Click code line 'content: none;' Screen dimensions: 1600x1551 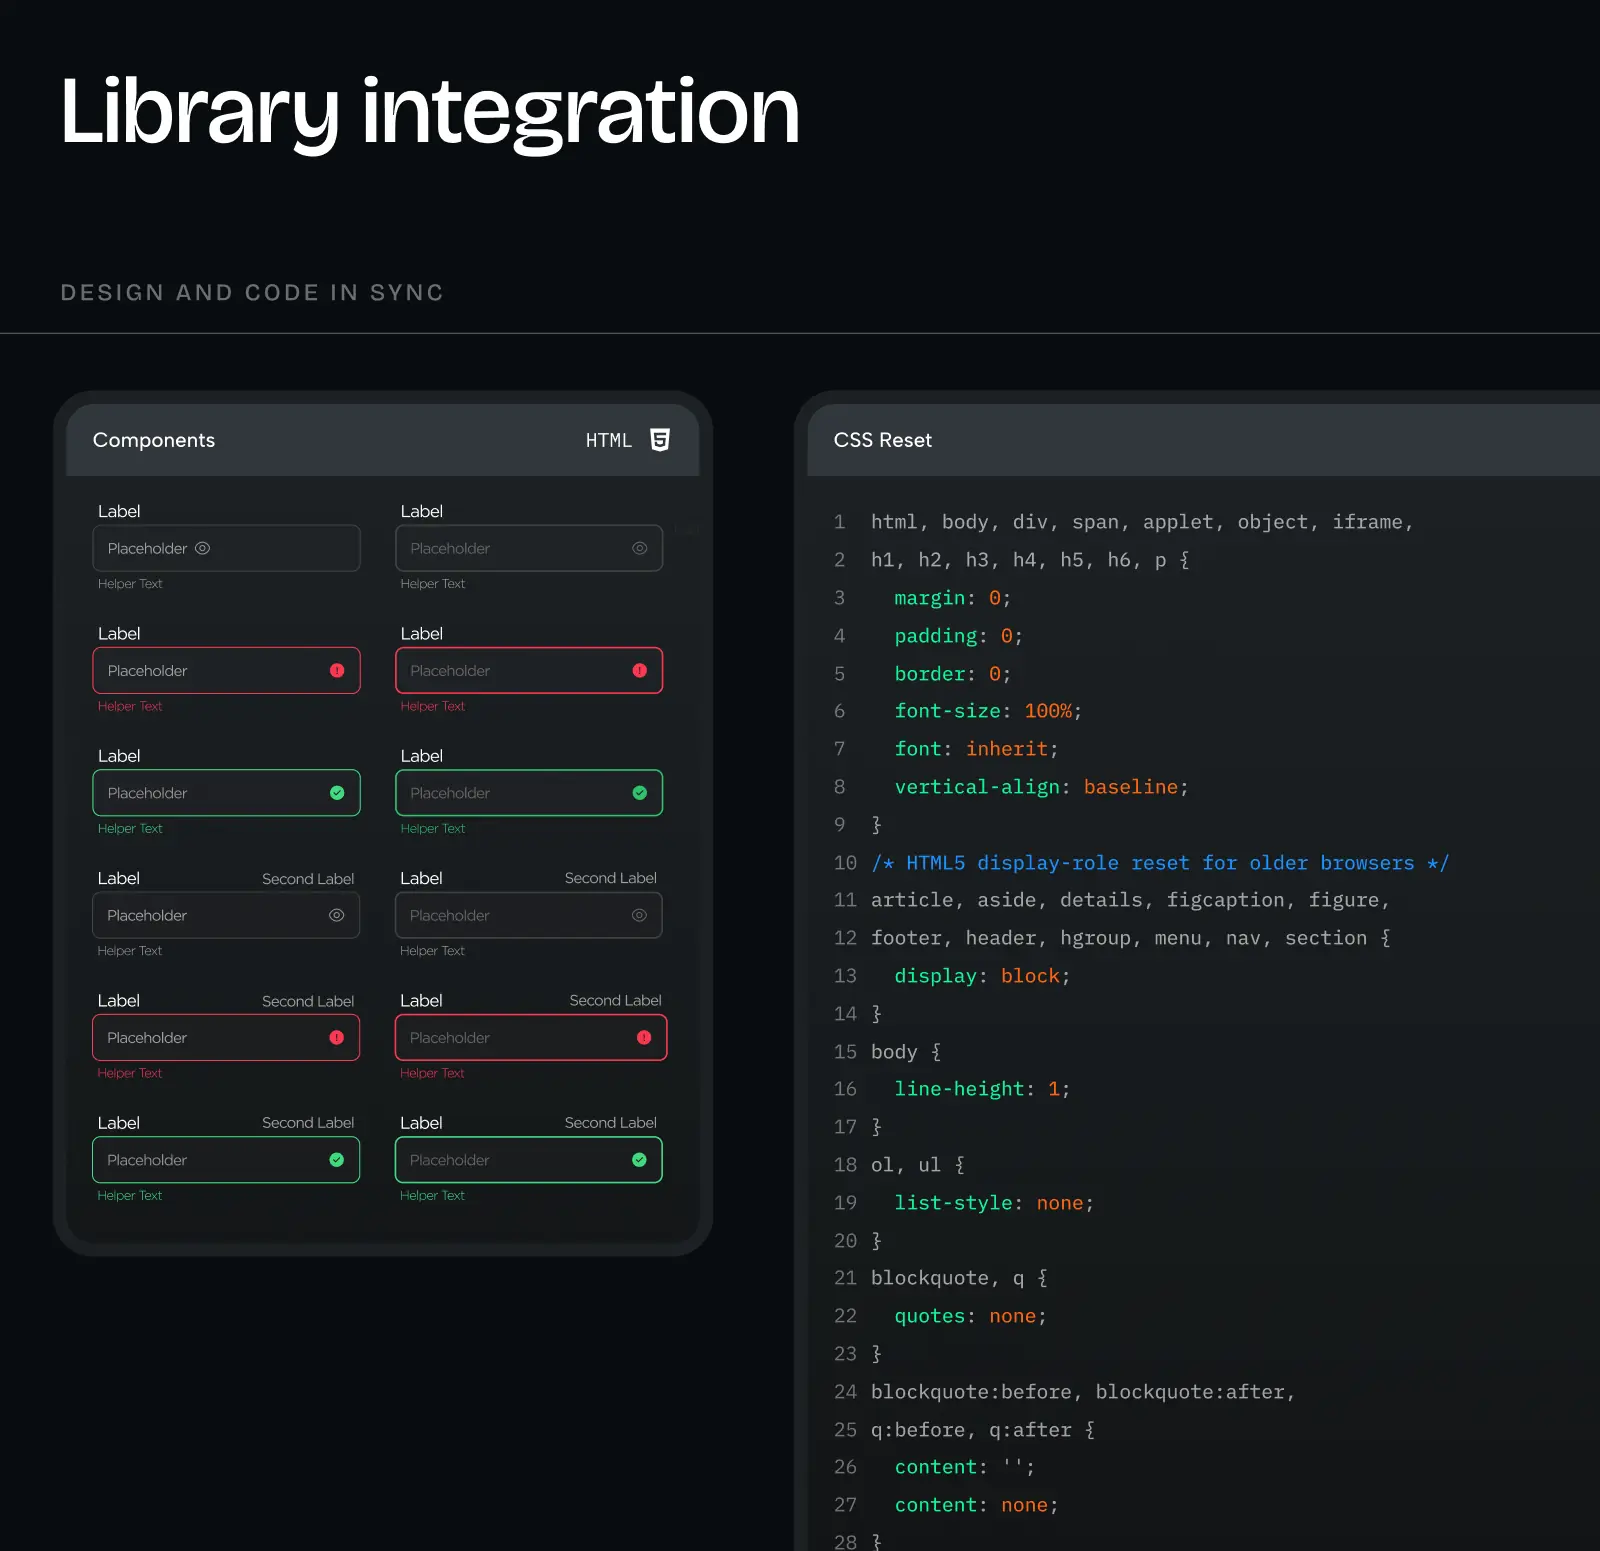pos(976,1505)
